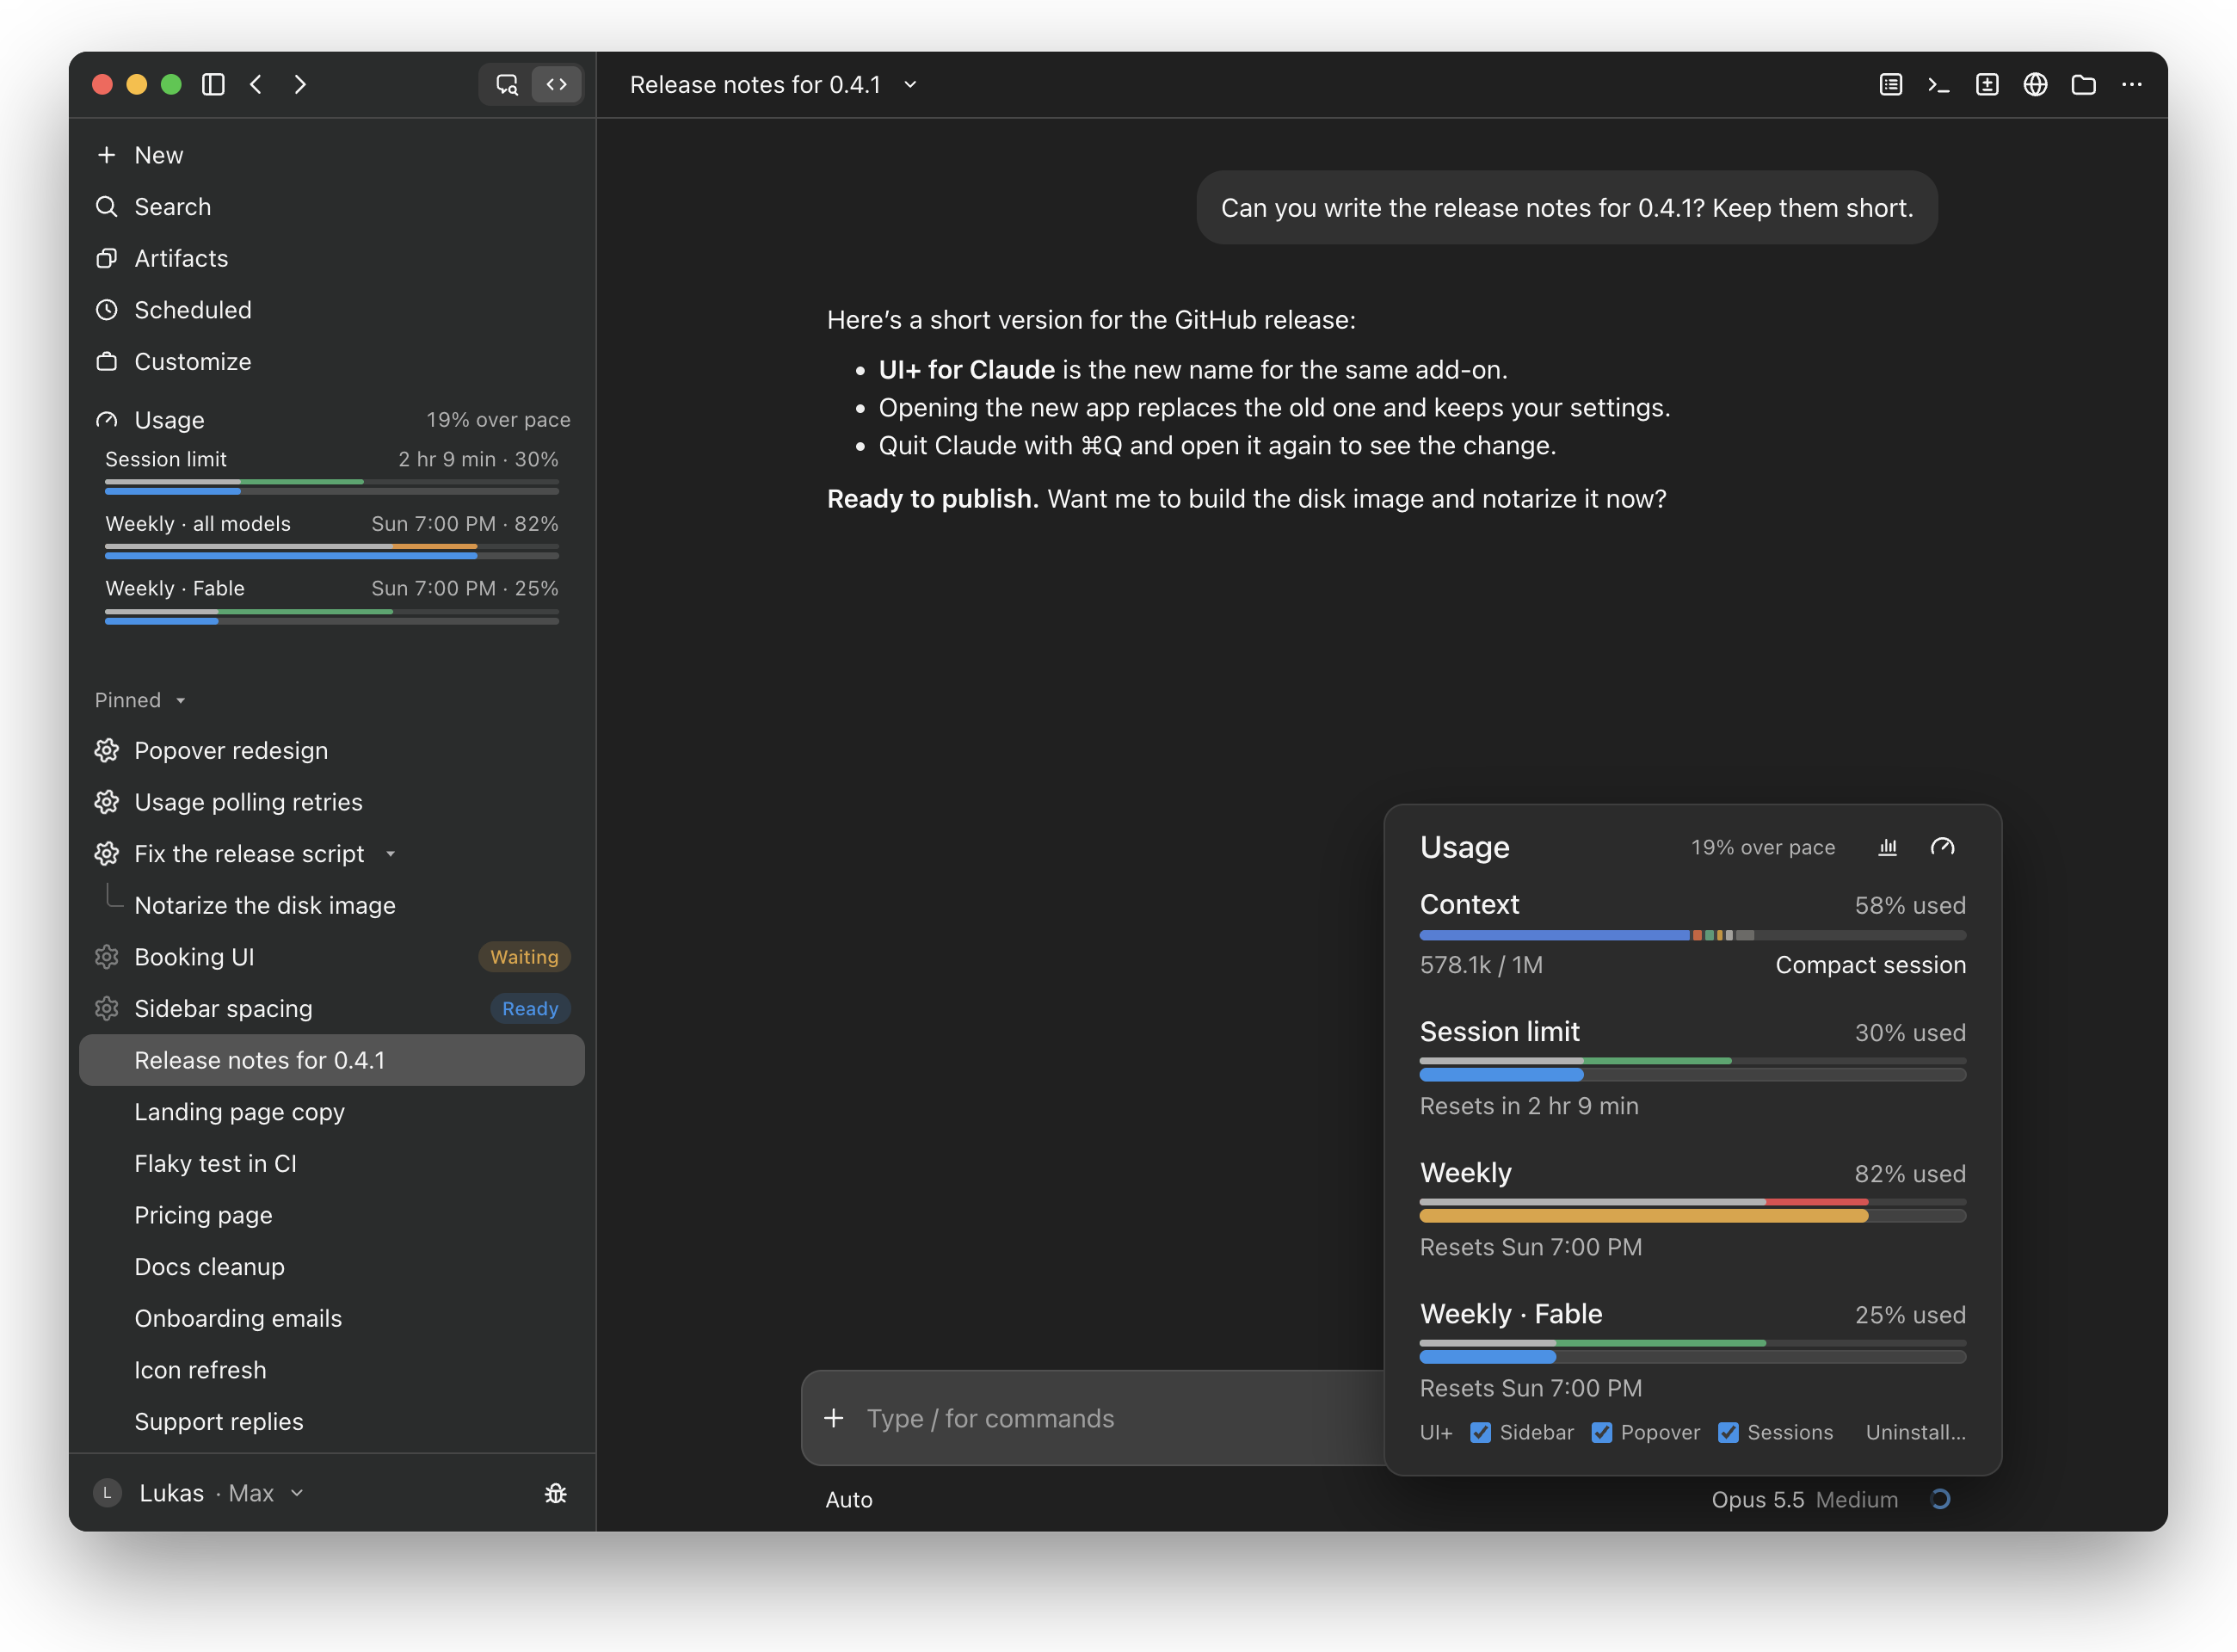Switch to chat mode icon
The height and width of the screenshot is (1652, 2237).
pos(507,84)
